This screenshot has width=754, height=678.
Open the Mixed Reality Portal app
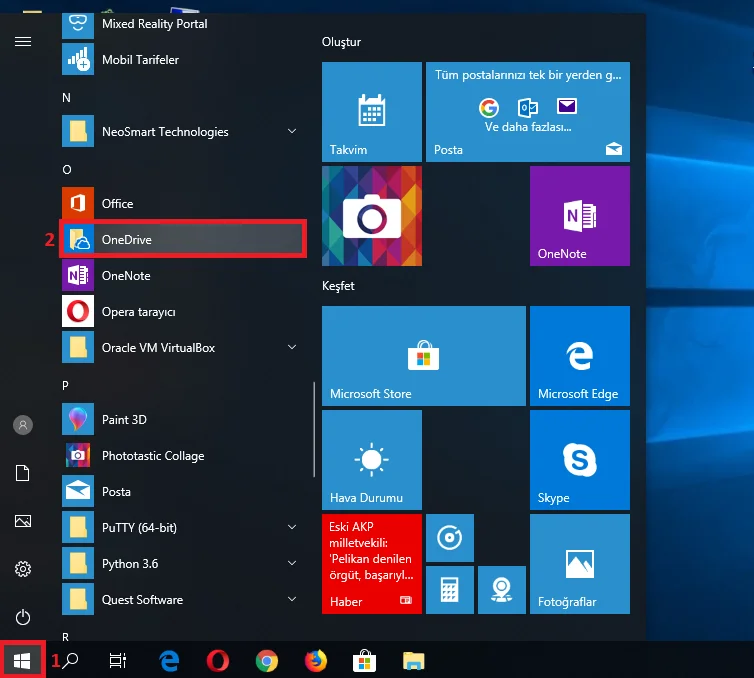click(x=183, y=24)
